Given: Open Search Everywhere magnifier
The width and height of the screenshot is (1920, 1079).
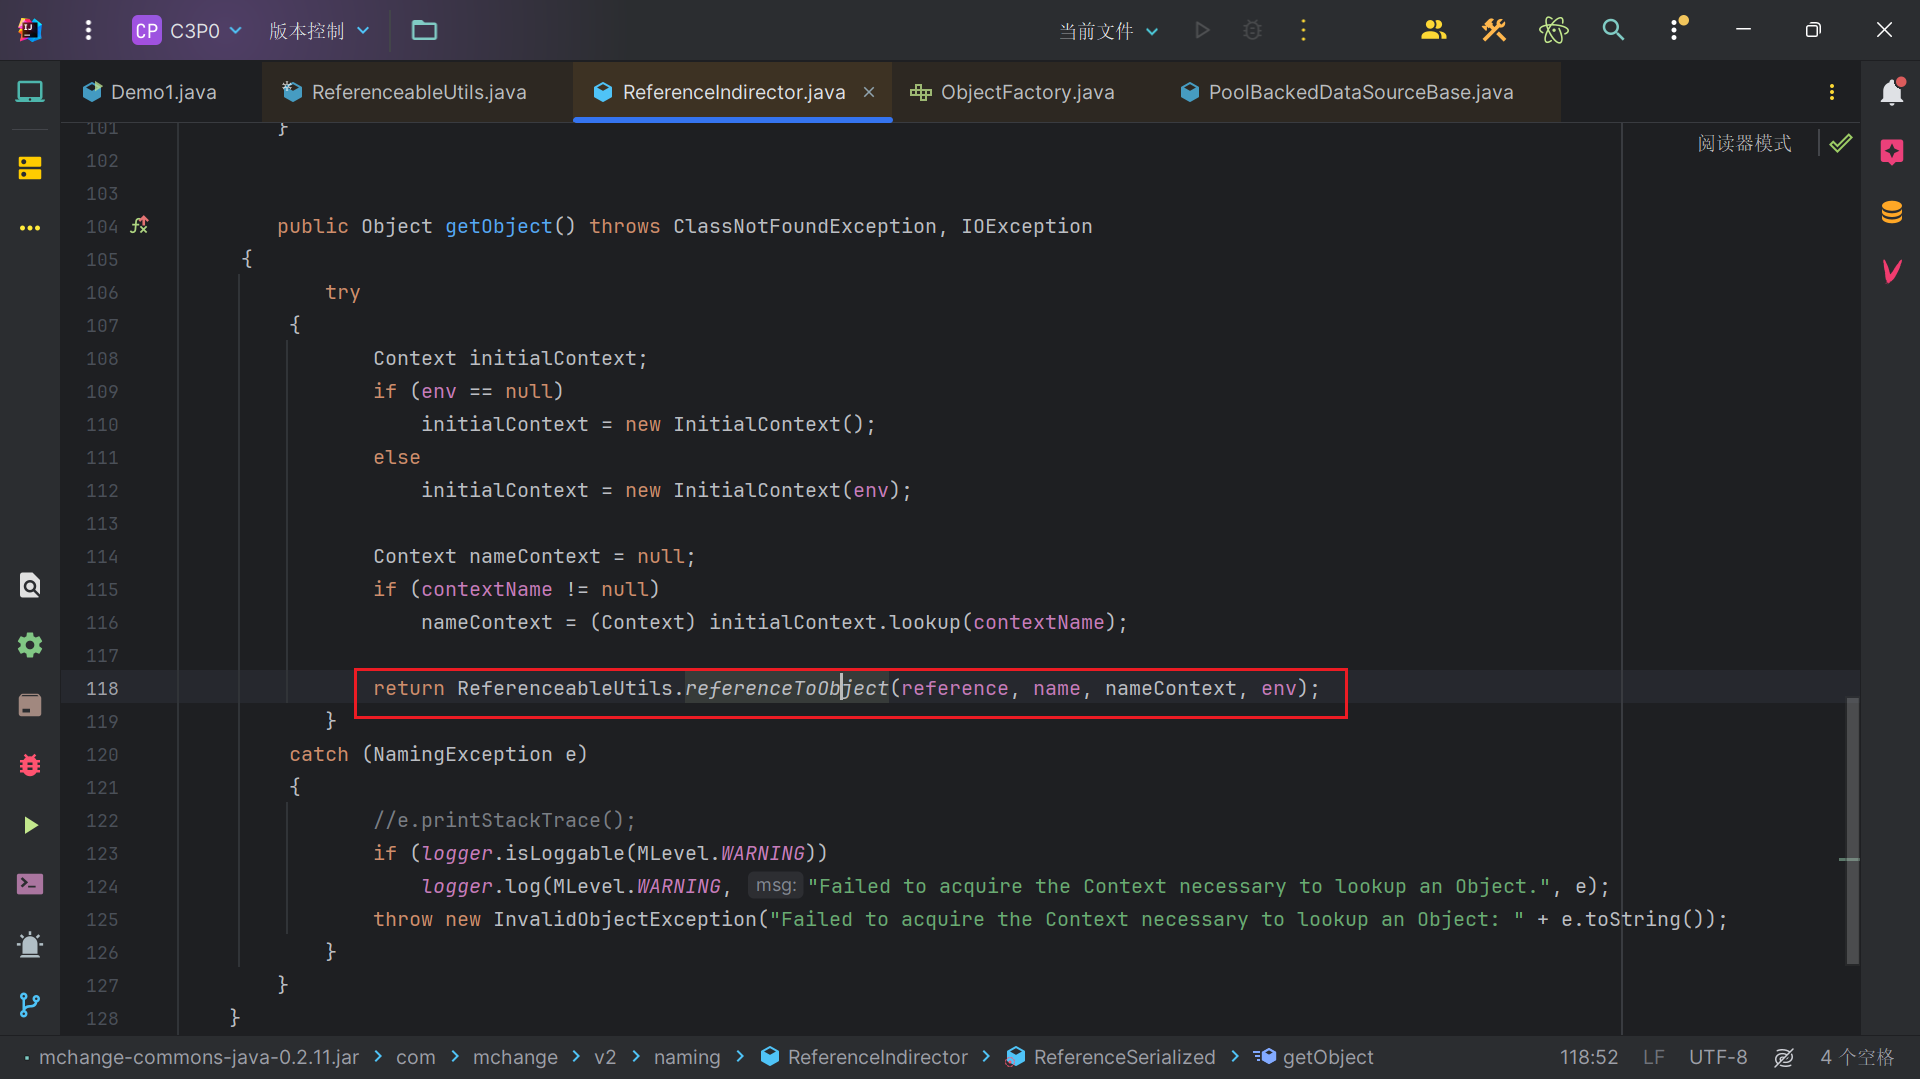Looking at the screenshot, I should [1613, 31].
